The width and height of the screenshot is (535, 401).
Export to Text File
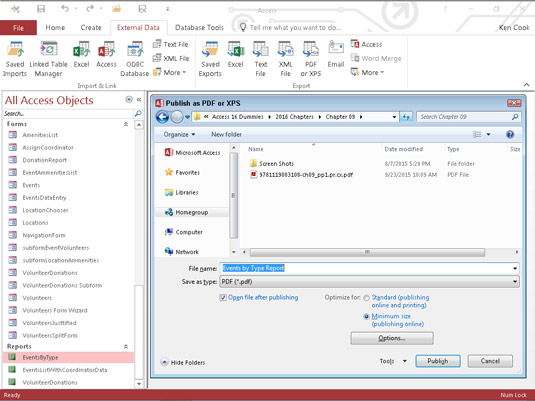click(x=260, y=59)
